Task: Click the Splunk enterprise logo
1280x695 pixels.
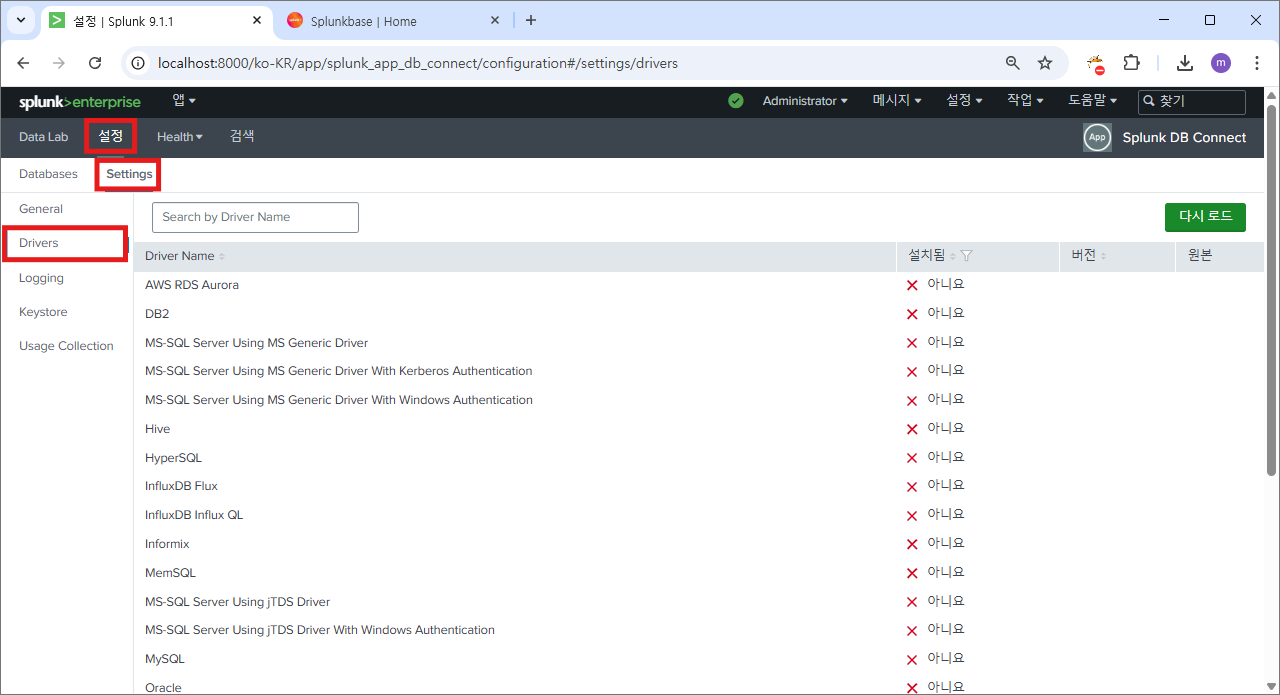Action: (80, 102)
